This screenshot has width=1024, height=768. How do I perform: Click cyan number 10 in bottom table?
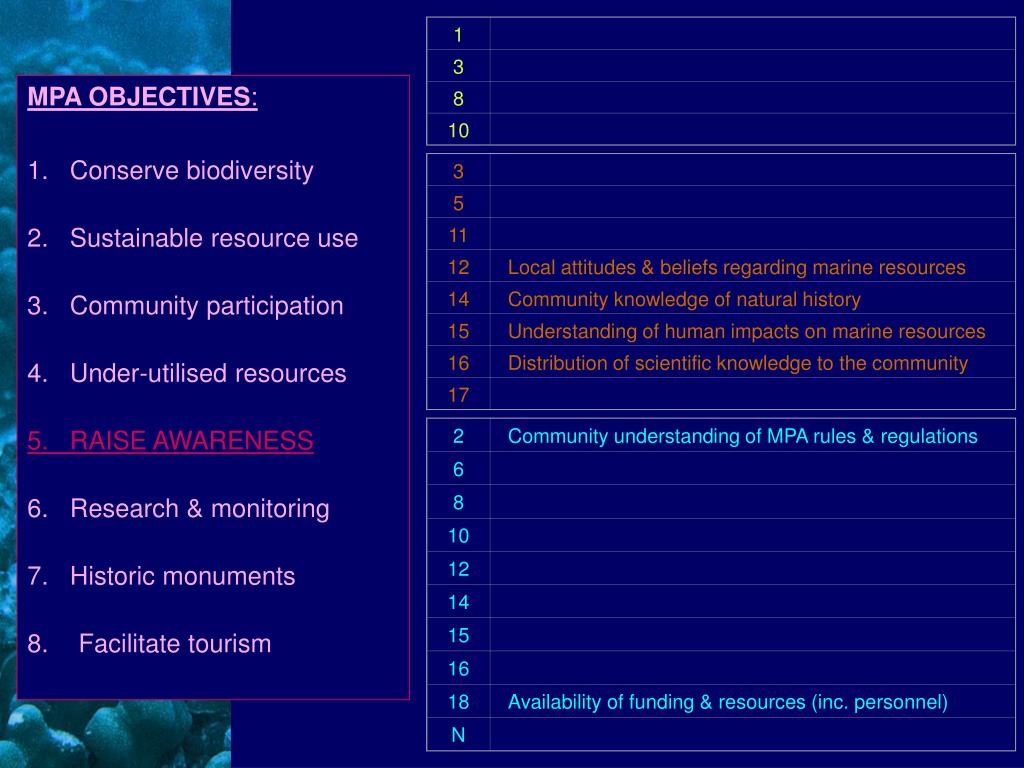point(458,536)
